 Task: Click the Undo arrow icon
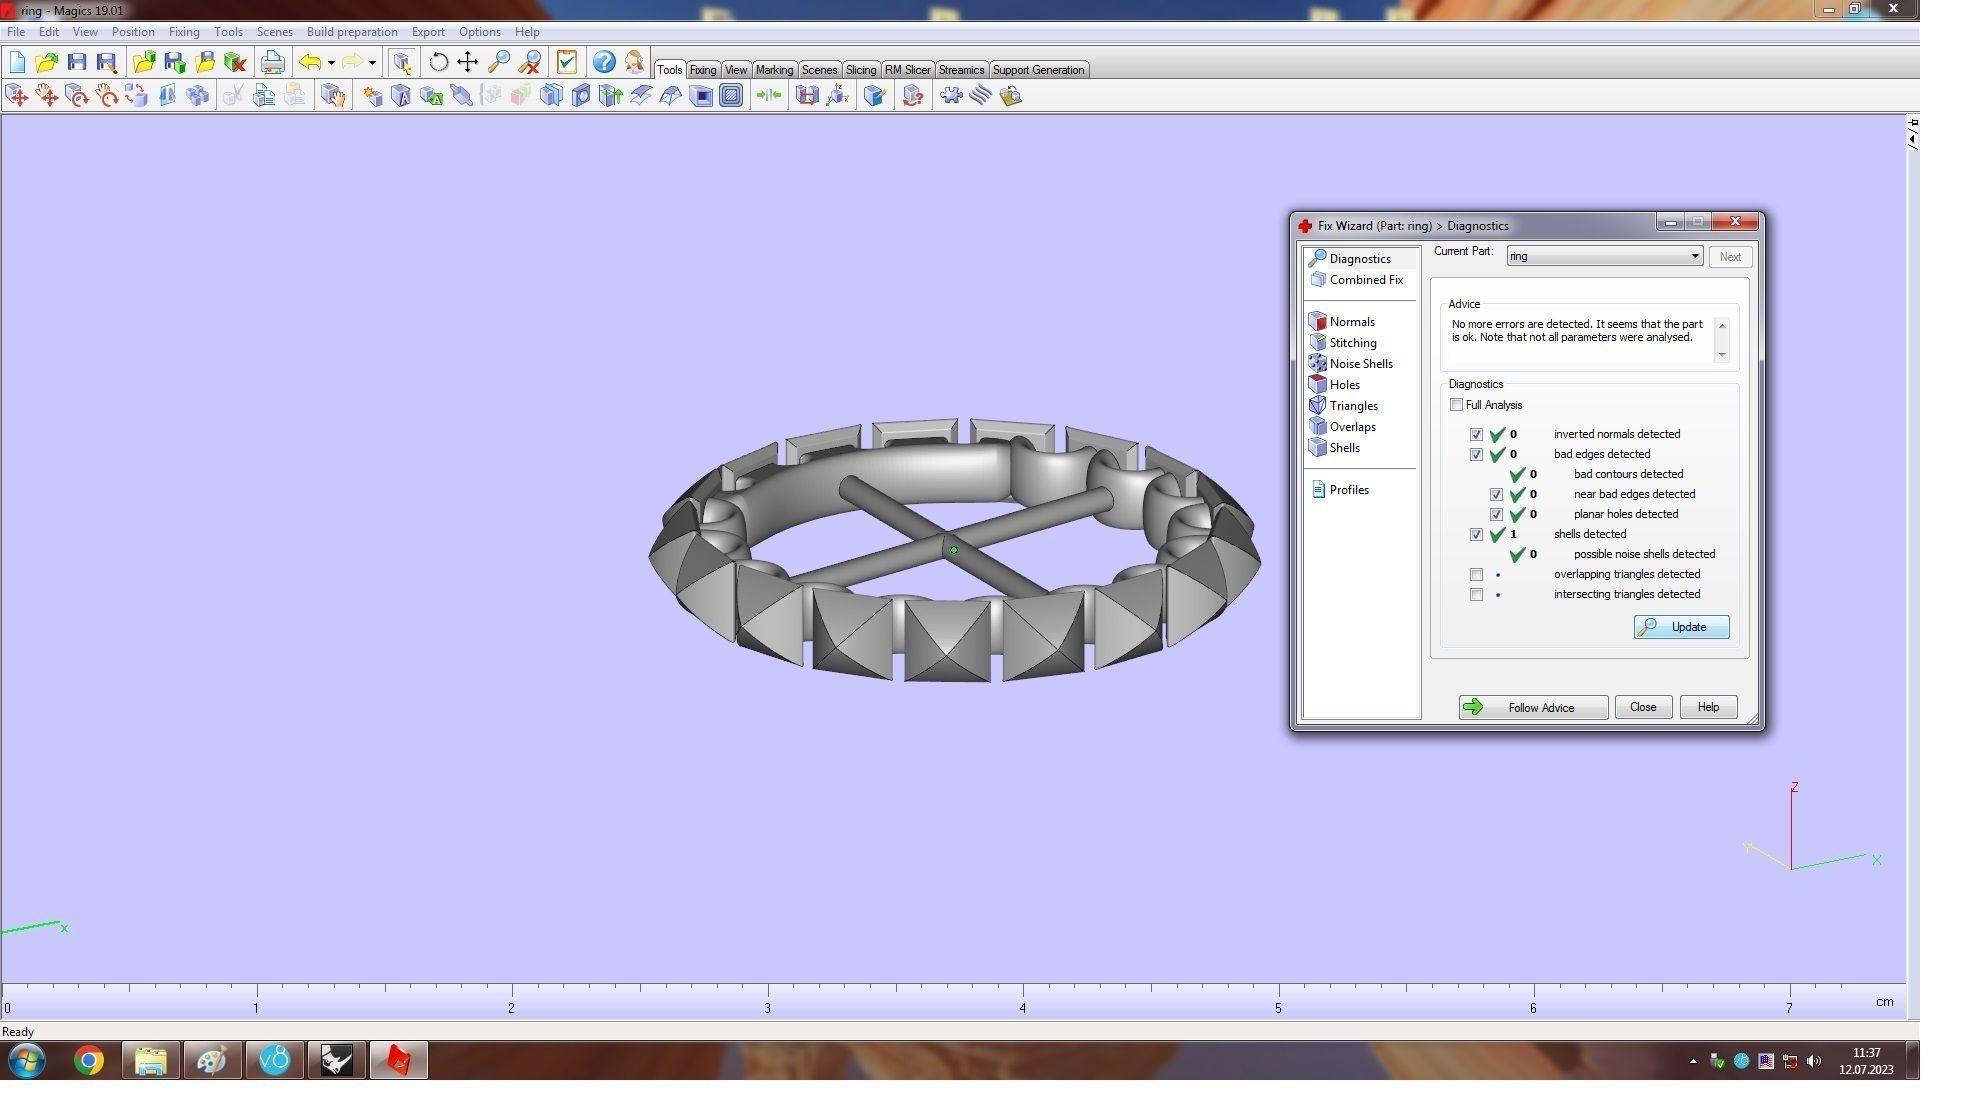pos(310,63)
